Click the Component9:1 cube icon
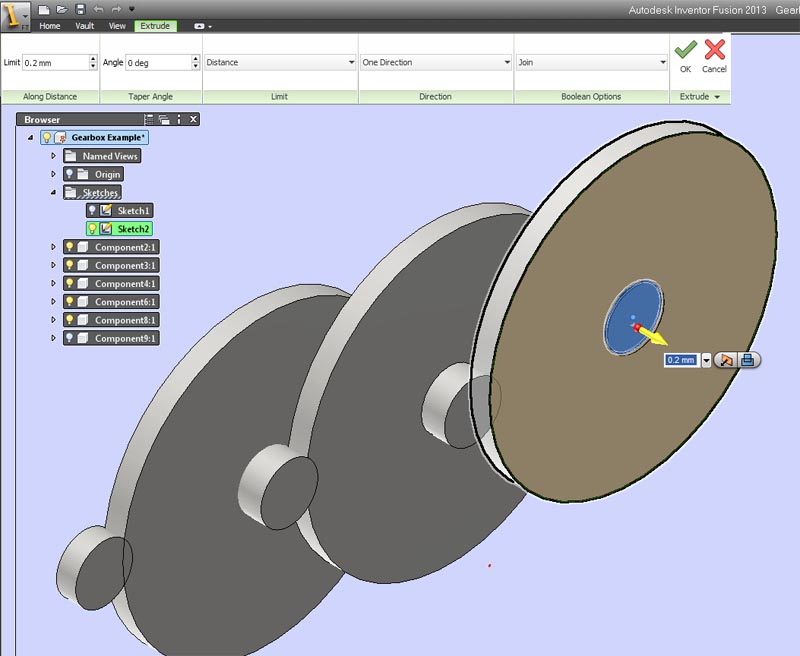The image size is (800, 656). pos(83,338)
